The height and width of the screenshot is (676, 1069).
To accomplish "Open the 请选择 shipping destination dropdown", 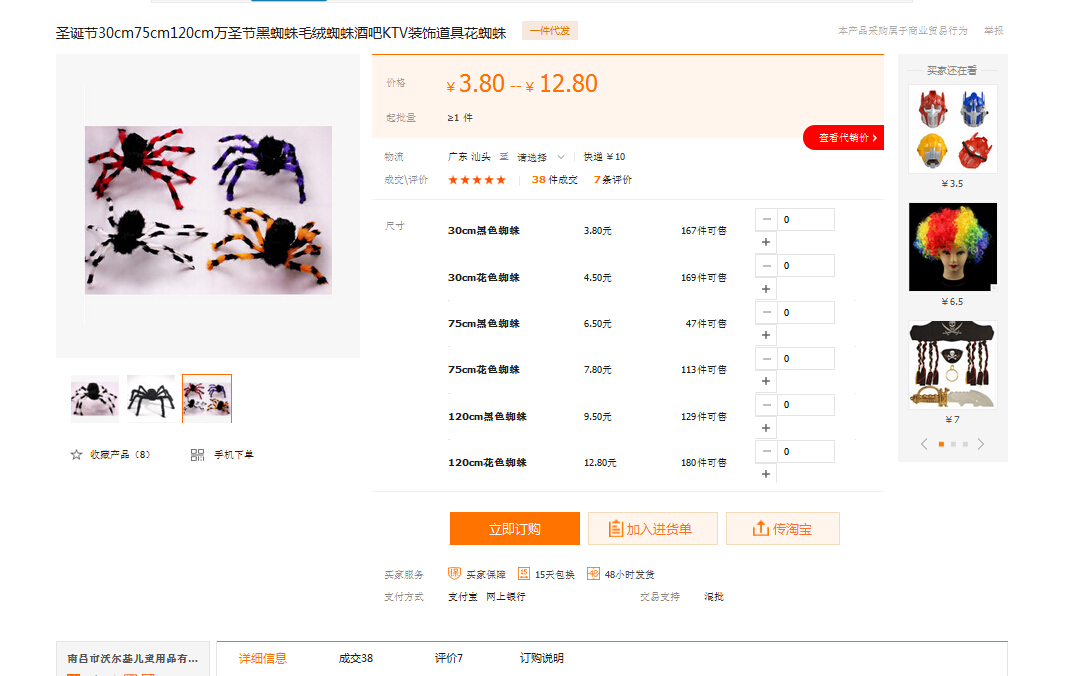I will [x=541, y=157].
